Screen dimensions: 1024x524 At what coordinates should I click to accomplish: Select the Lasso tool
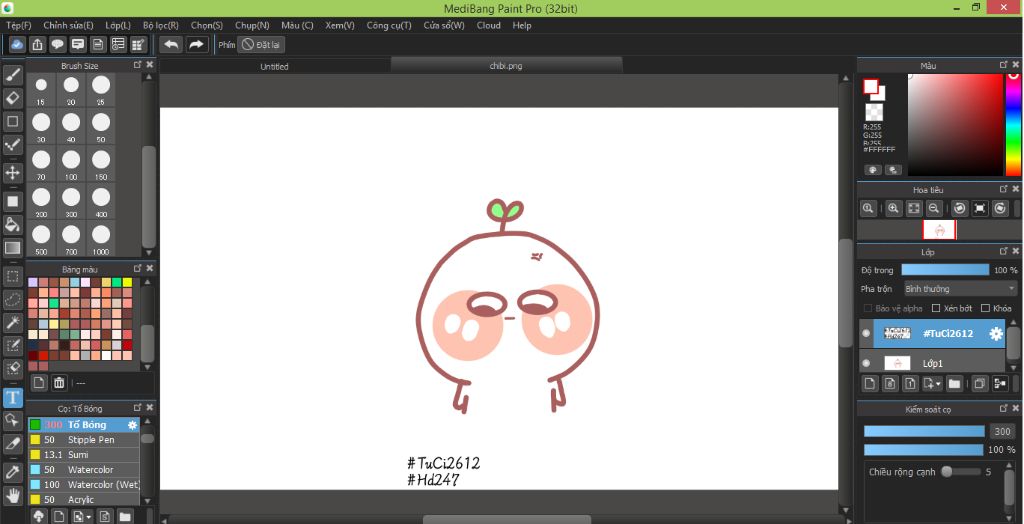click(x=12, y=299)
